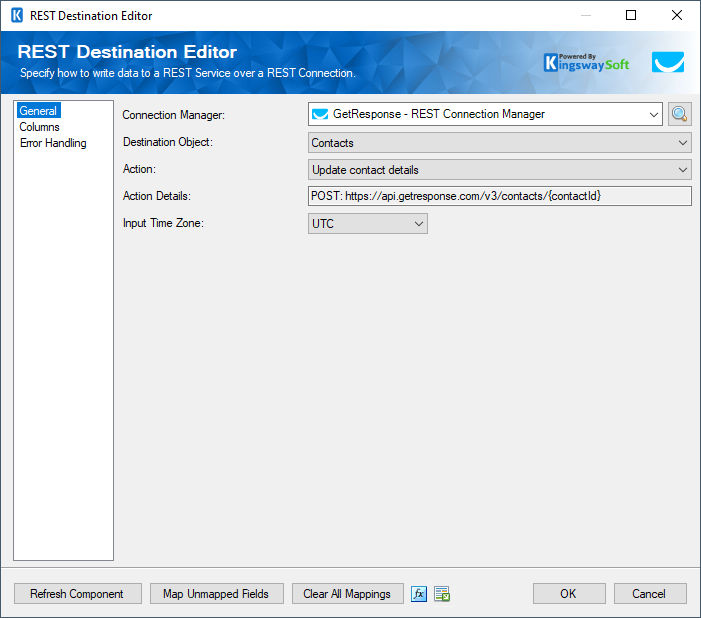Click the KingswaySoft logo in the banner
Viewport: 701px width, 618px height.
[586, 63]
